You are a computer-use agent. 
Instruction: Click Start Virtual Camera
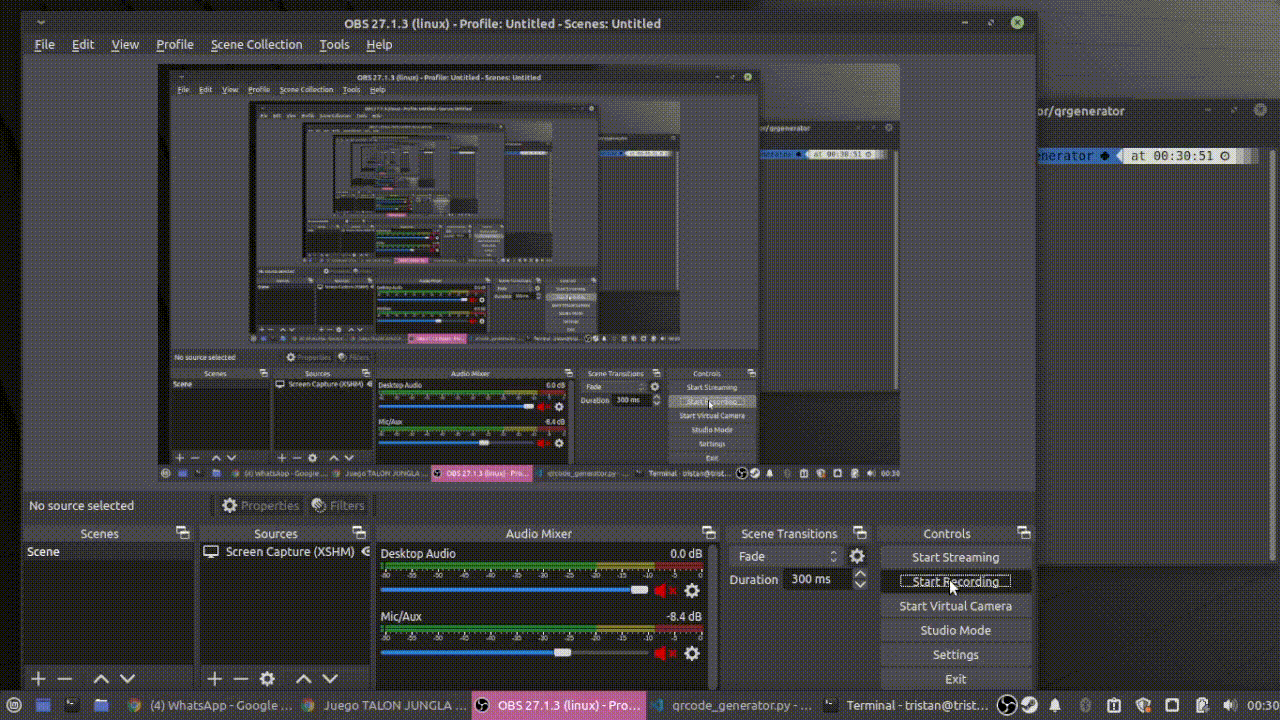[955, 606]
